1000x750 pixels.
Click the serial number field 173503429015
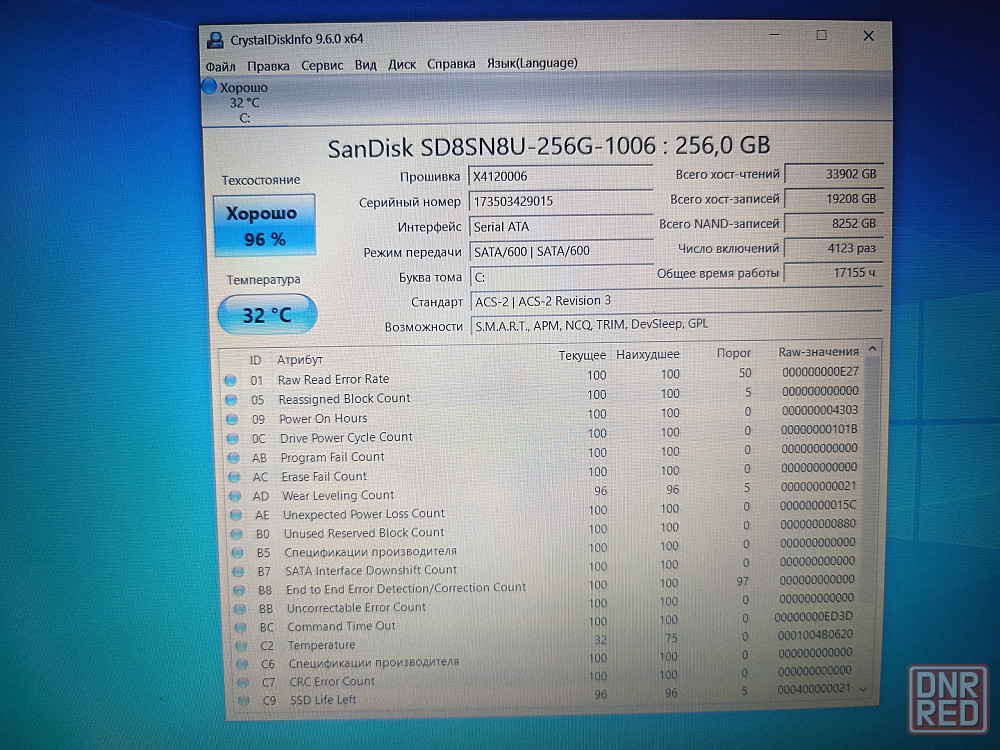pos(561,201)
